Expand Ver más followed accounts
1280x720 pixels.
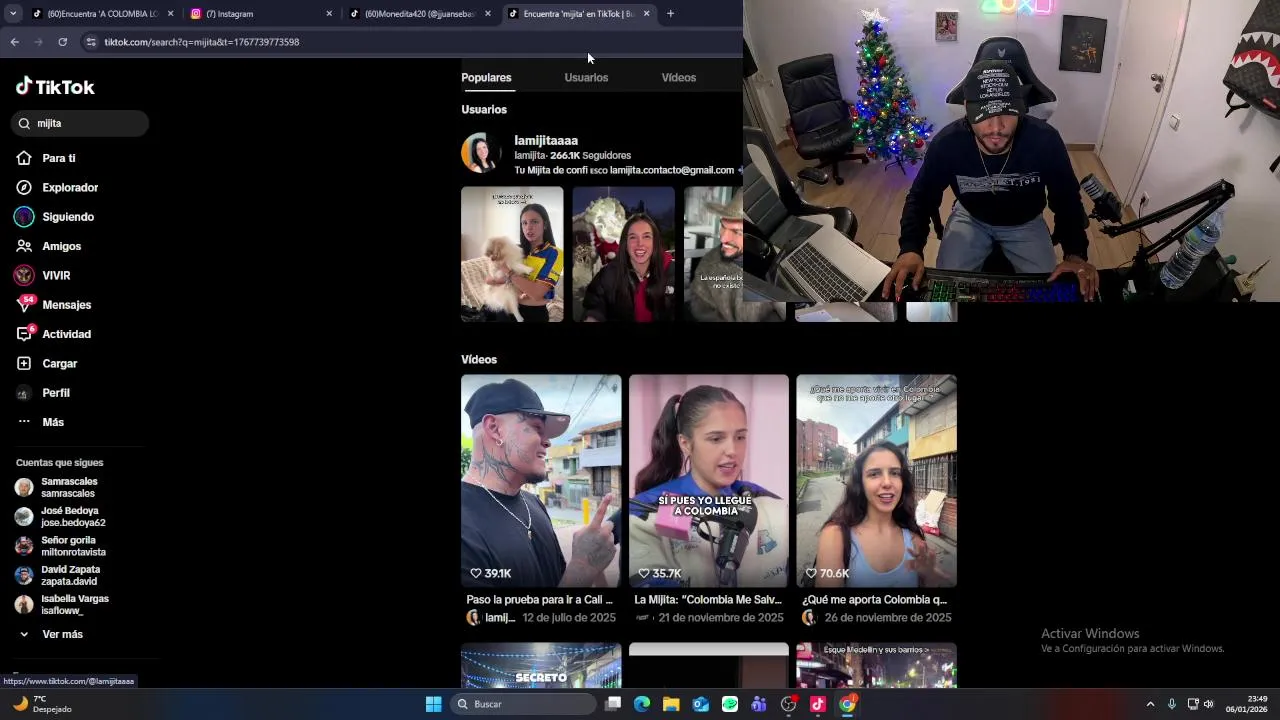click(62, 634)
